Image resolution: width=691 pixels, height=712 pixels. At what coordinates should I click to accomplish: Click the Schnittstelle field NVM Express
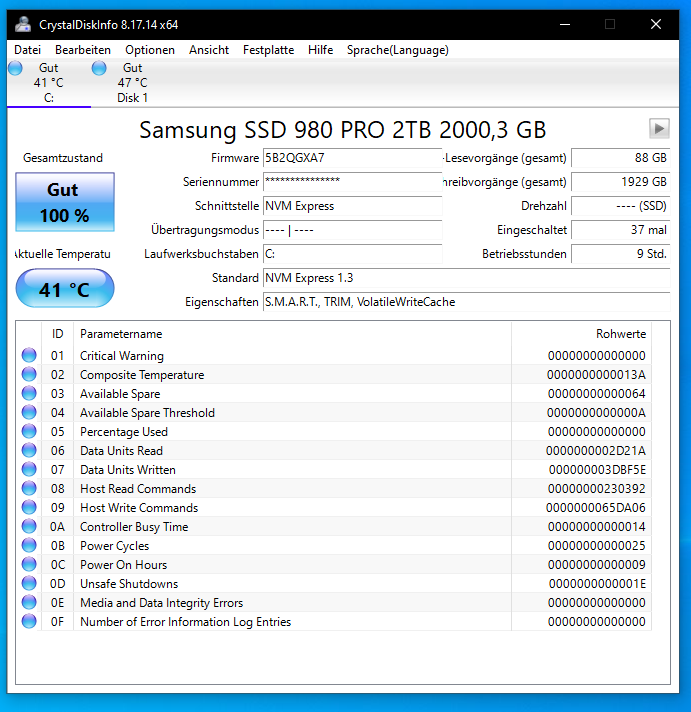coord(352,206)
